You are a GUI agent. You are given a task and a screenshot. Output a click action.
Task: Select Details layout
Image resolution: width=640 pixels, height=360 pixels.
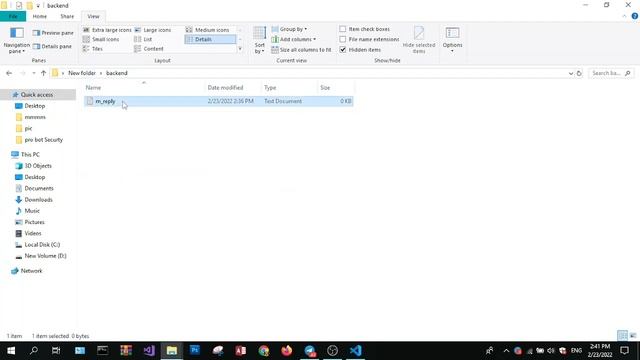point(210,39)
